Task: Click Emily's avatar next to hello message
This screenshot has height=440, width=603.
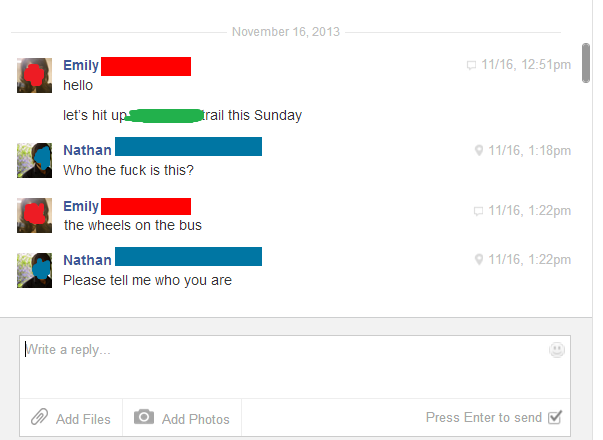Action: coord(34,75)
